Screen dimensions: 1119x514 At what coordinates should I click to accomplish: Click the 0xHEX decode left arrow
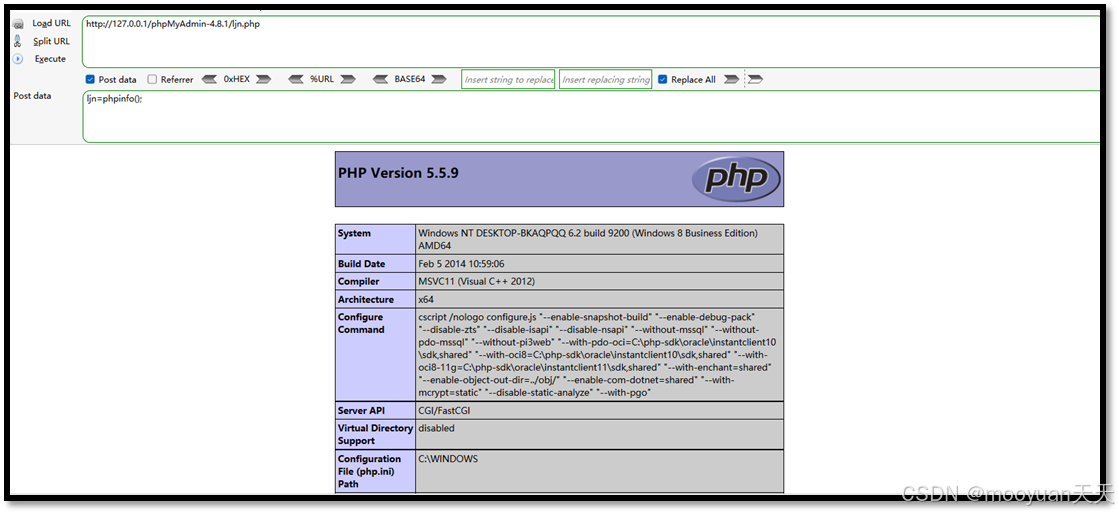tap(209, 79)
